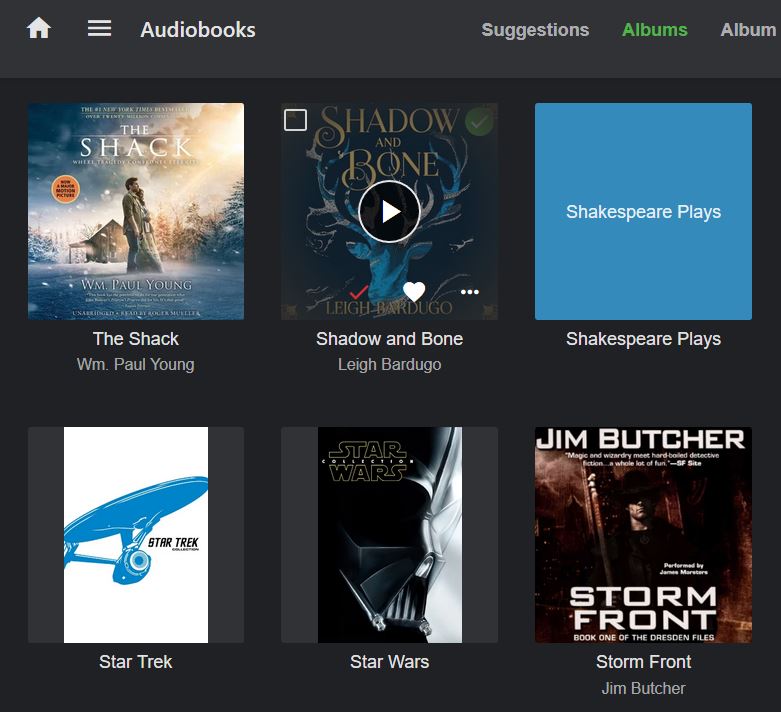Play the Shadow and Bone audiobook
This screenshot has width=781, height=712.
tap(389, 212)
